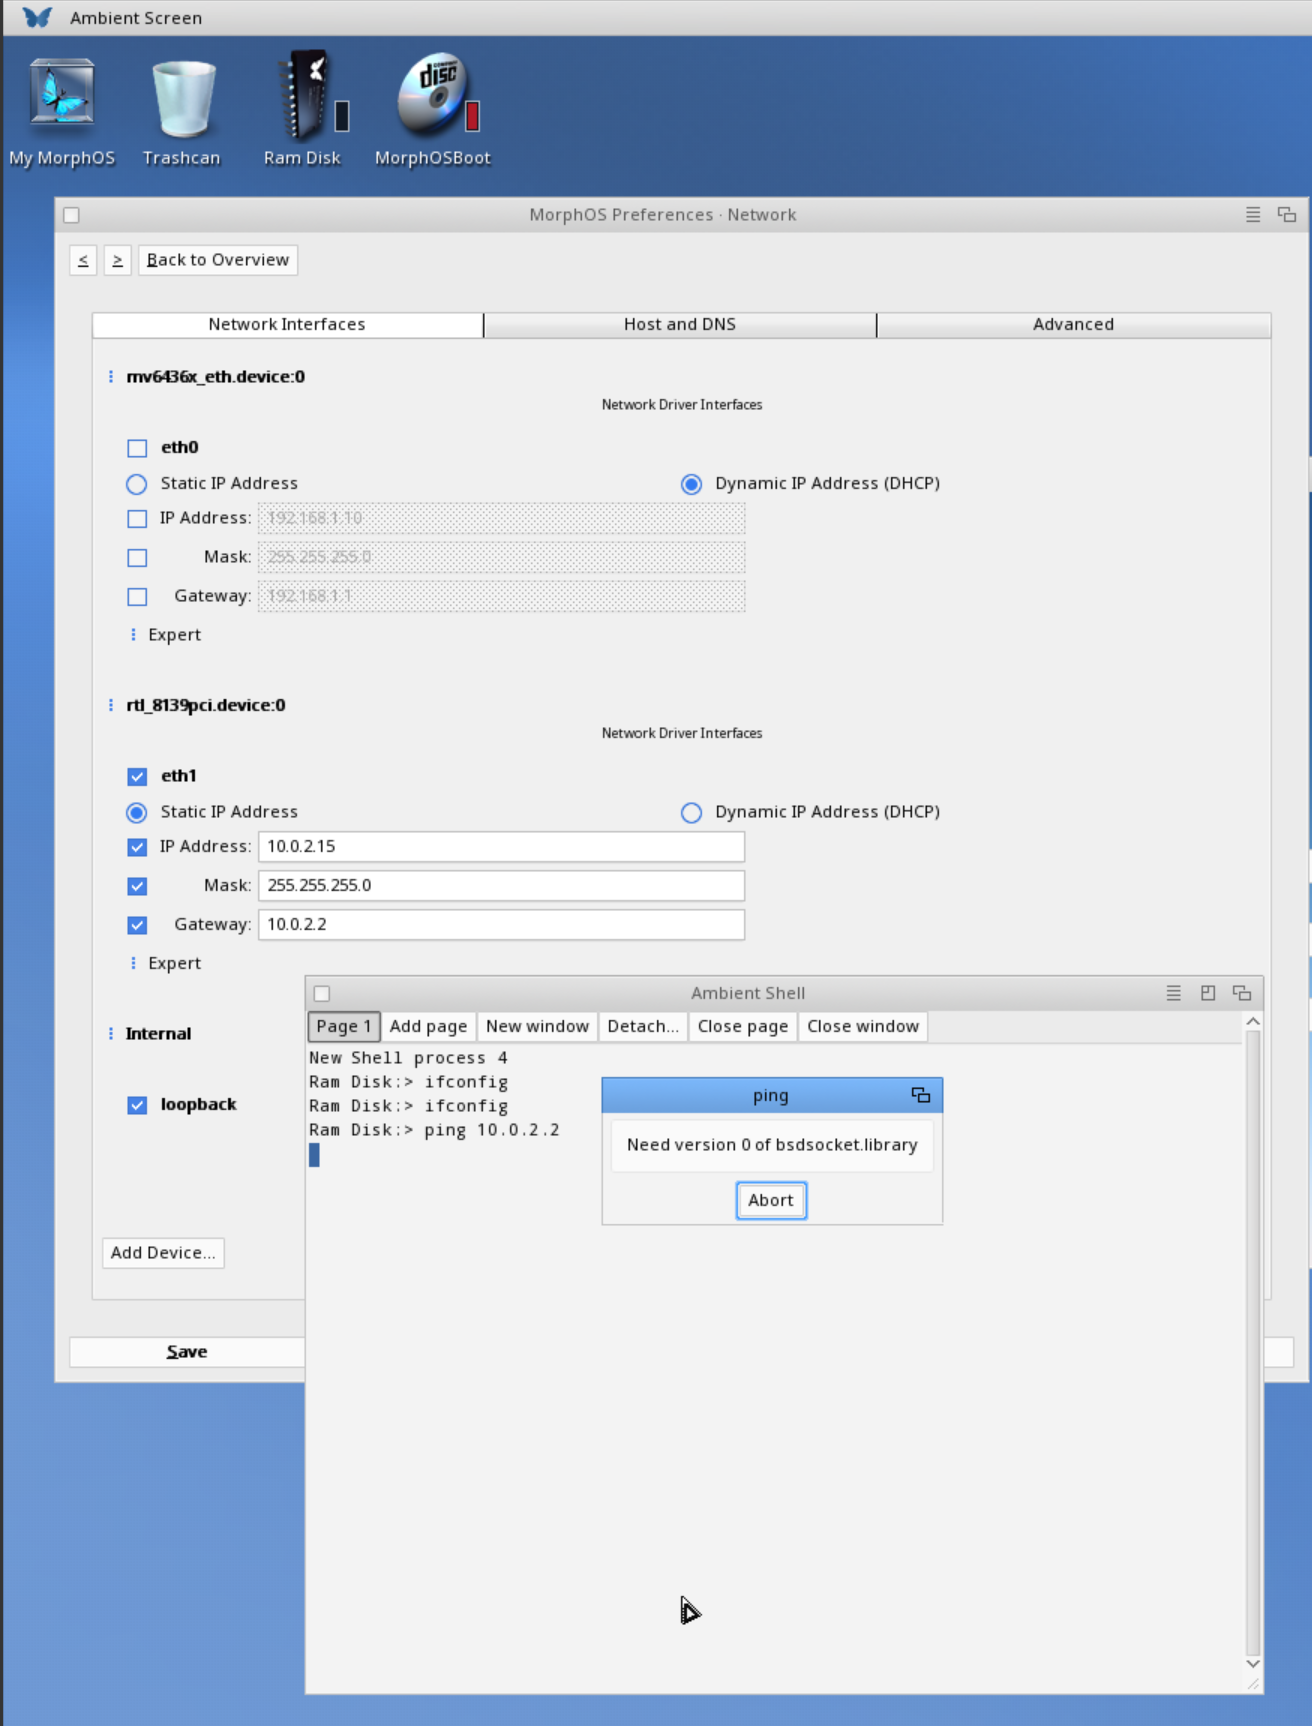Enable the eth0 interface checkbox
1312x1726 pixels.
tap(138, 448)
